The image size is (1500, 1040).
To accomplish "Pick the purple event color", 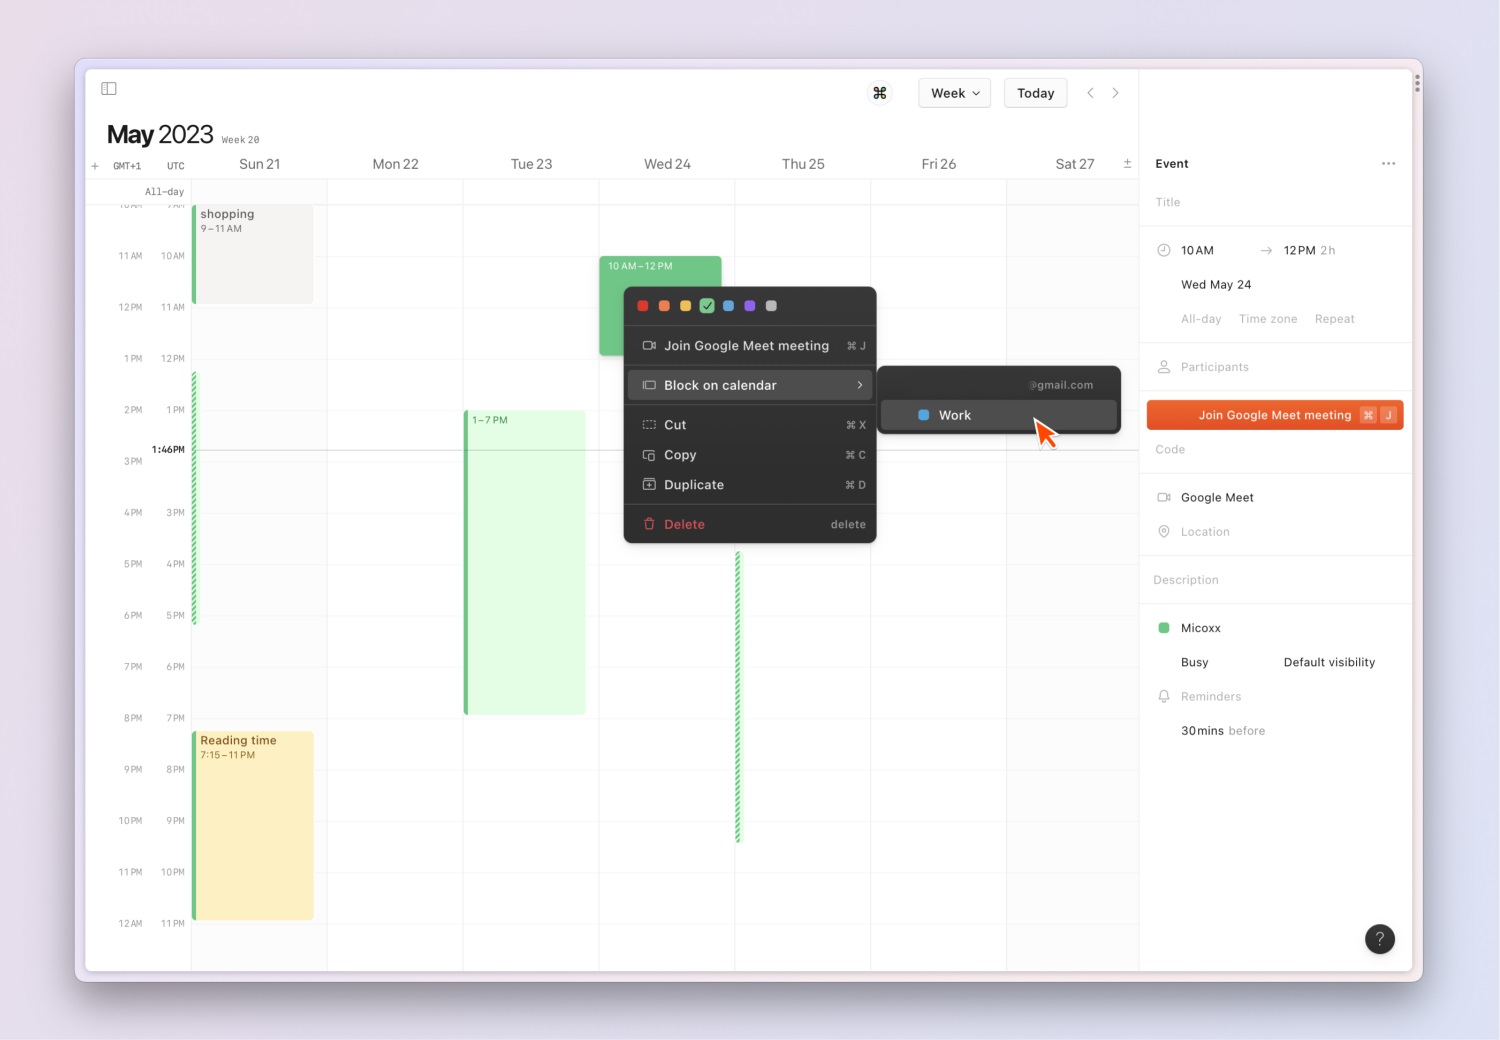I will tap(750, 306).
